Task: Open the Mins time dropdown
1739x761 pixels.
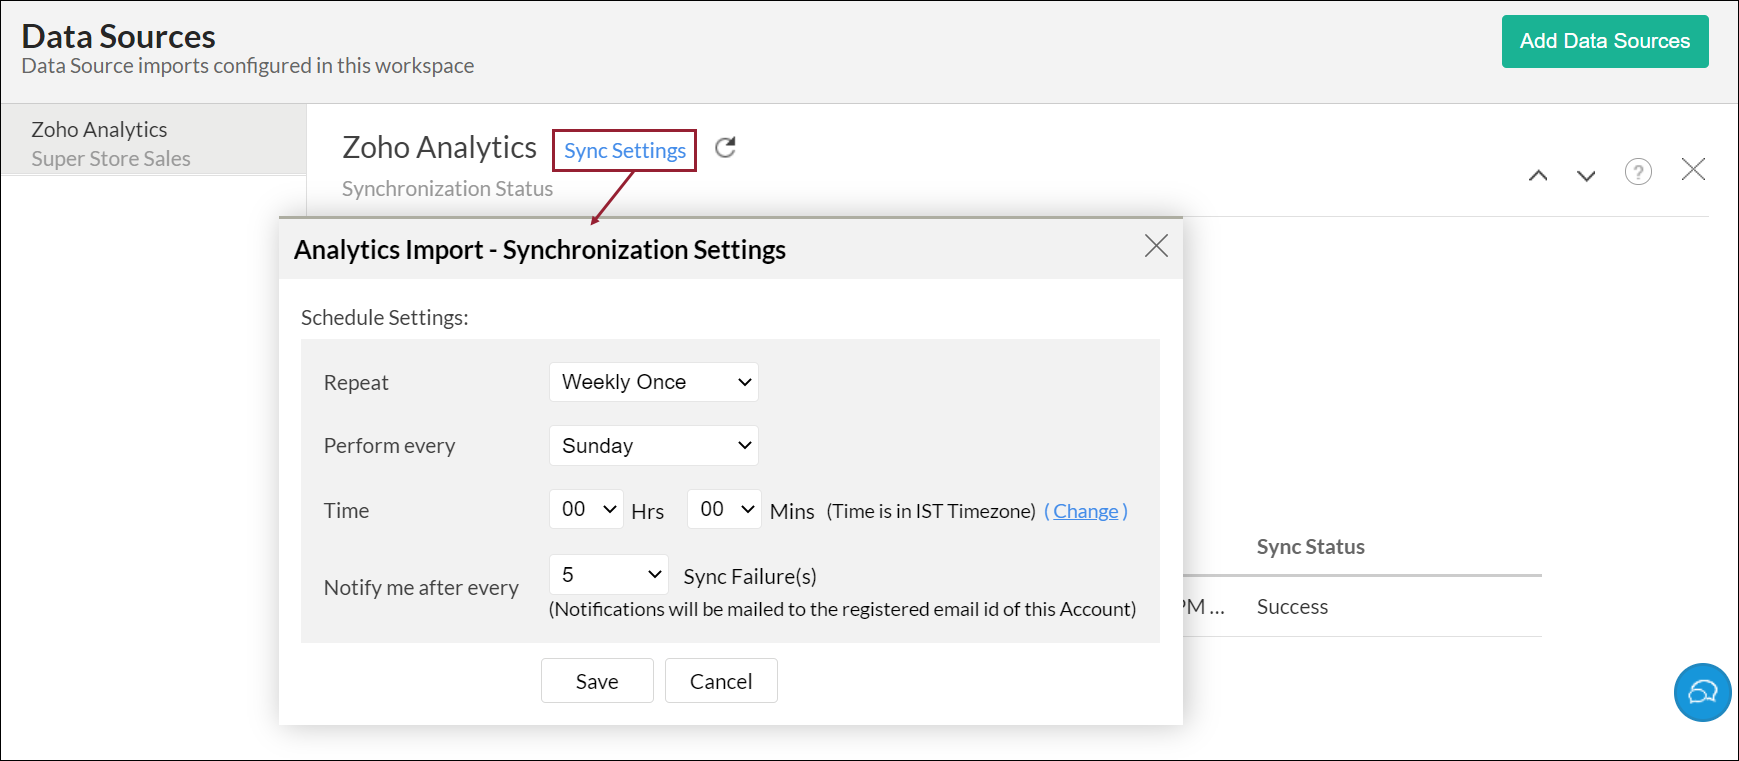Action: (x=724, y=509)
